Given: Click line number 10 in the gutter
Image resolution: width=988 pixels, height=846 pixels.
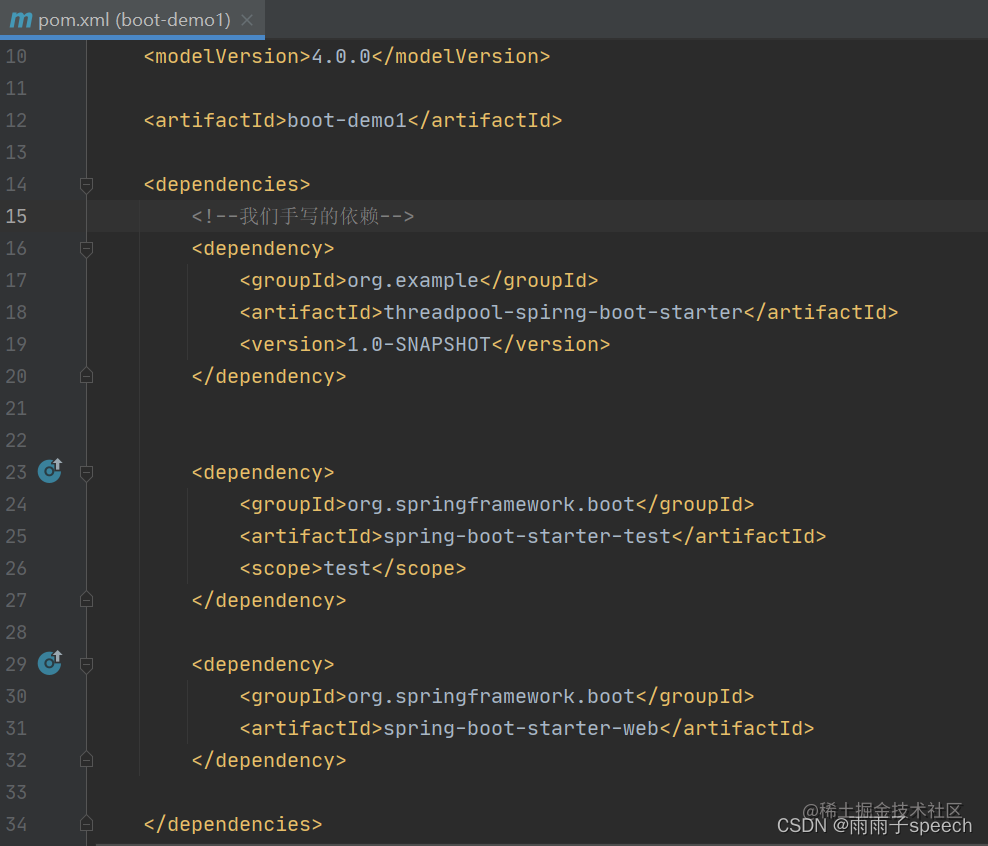Looking at the screenshot, I should click(x=16, y=57).
